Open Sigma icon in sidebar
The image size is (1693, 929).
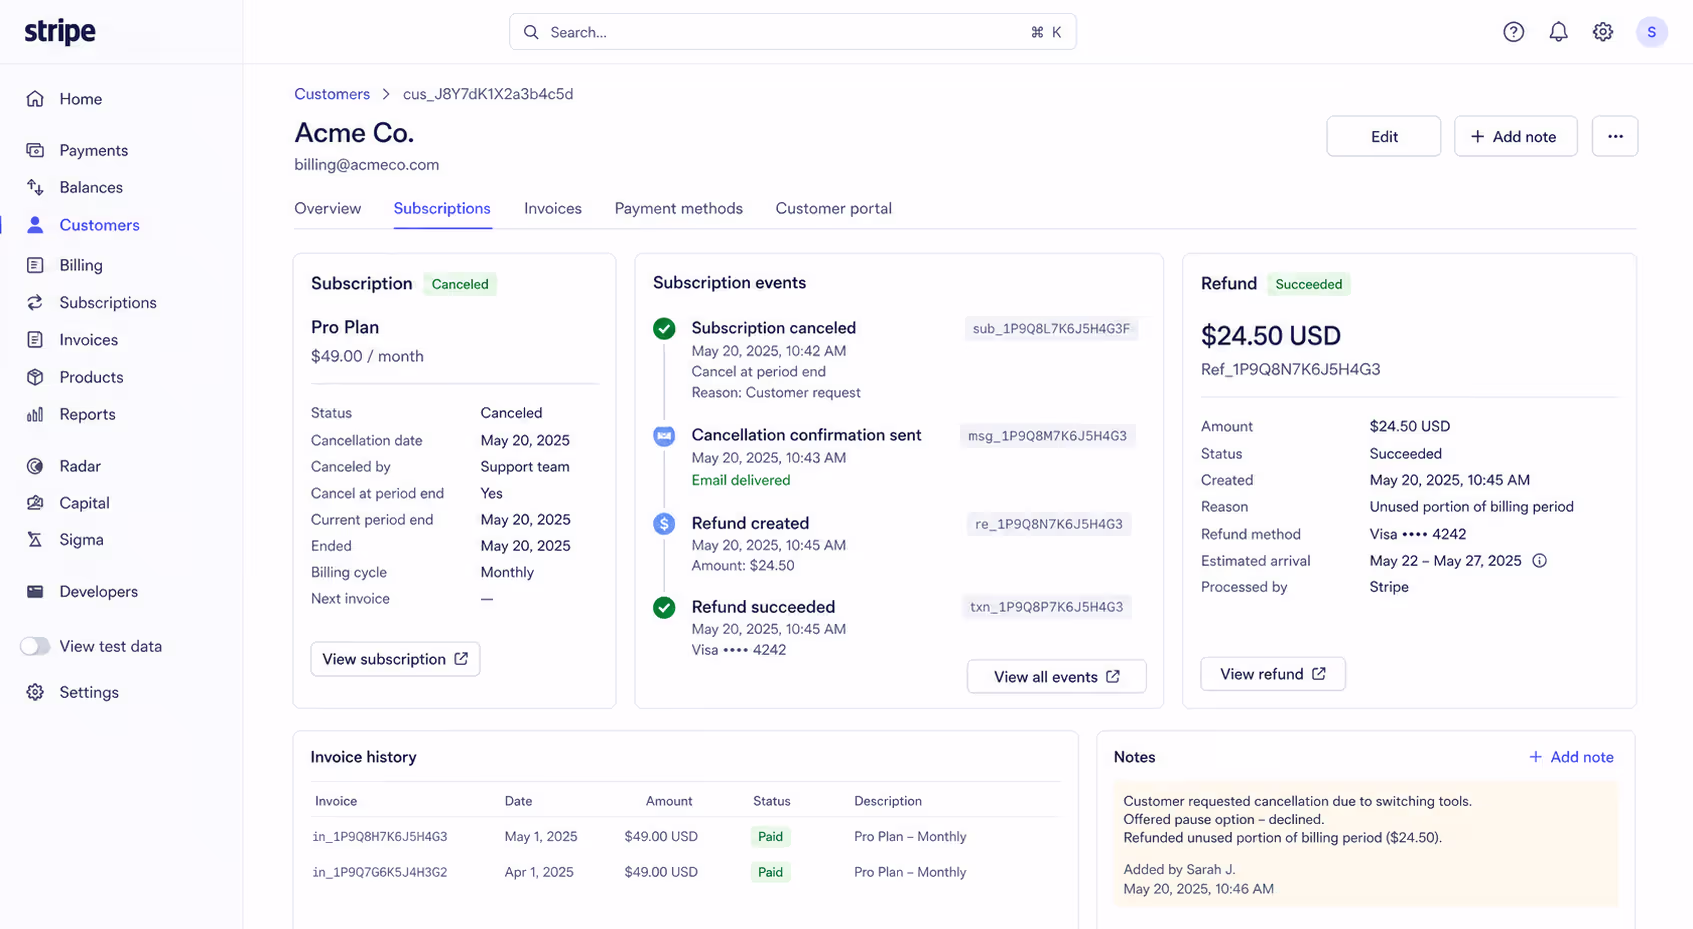[35, 540]
